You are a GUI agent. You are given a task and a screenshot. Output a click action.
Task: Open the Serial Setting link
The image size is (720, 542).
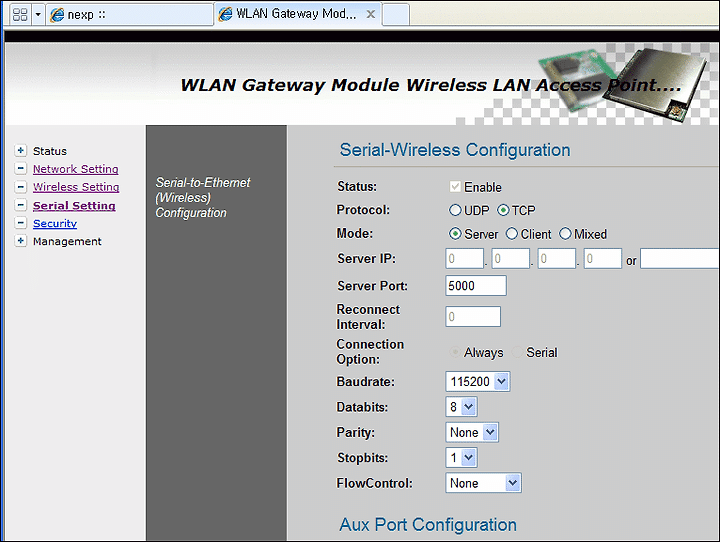click(x=74, y=205)
